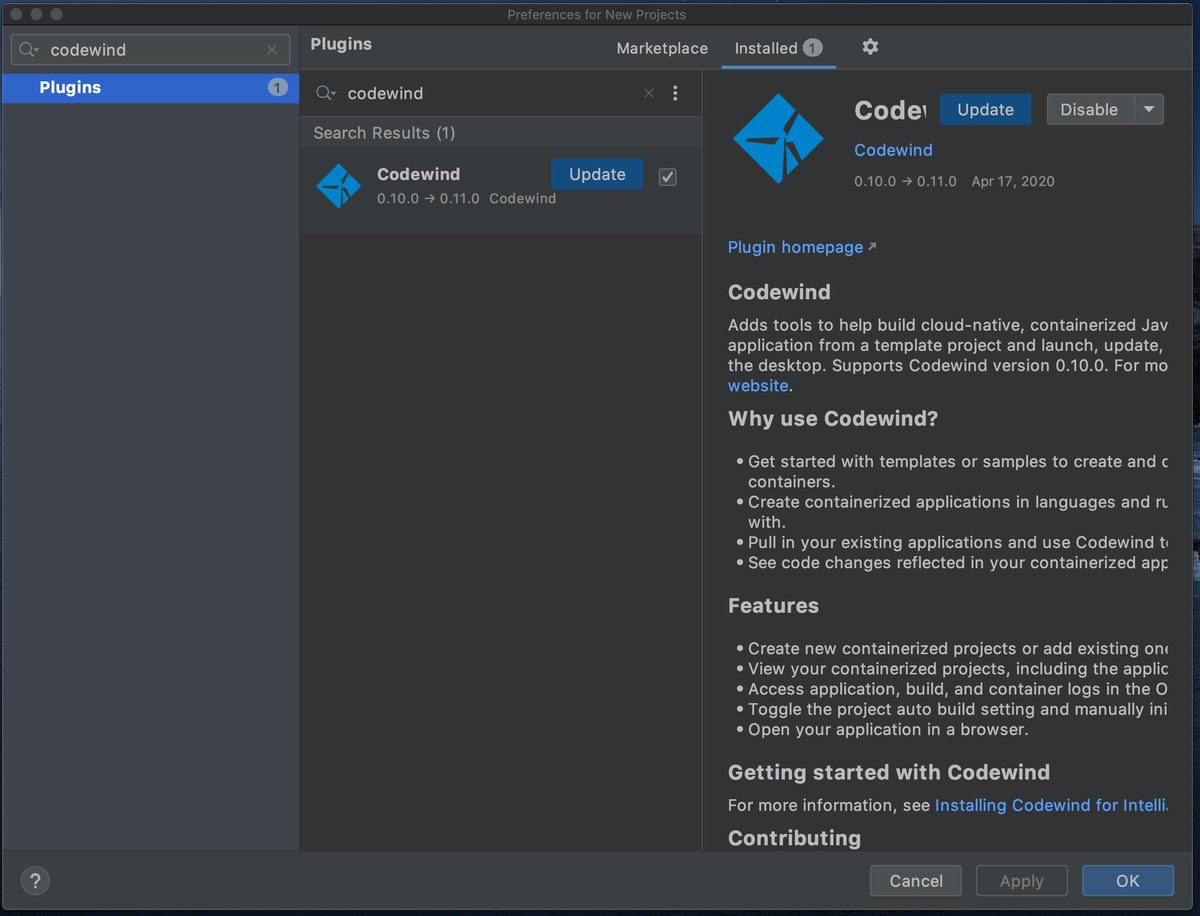Click the Contributing heading
This screenshot has width=1200, height=916.
[x=794, y=838]
